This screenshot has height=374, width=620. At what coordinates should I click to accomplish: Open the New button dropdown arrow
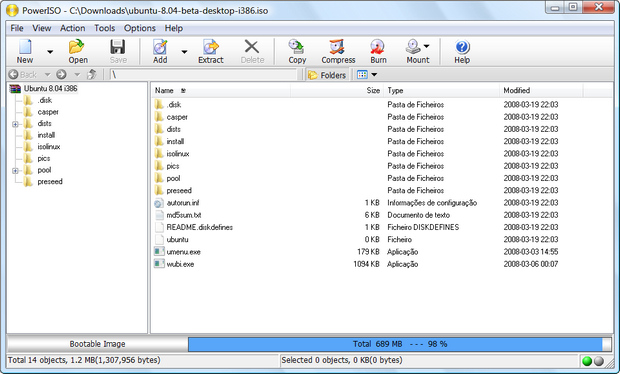point(50,52)
